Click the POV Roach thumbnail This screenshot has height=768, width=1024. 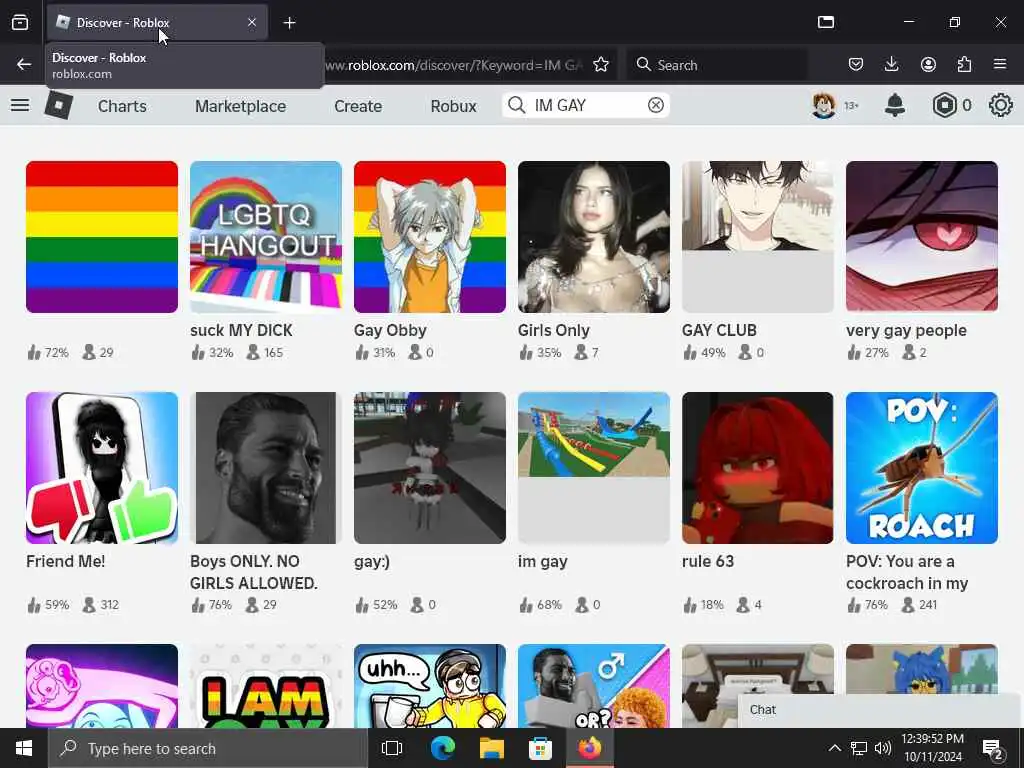(921, 468)
